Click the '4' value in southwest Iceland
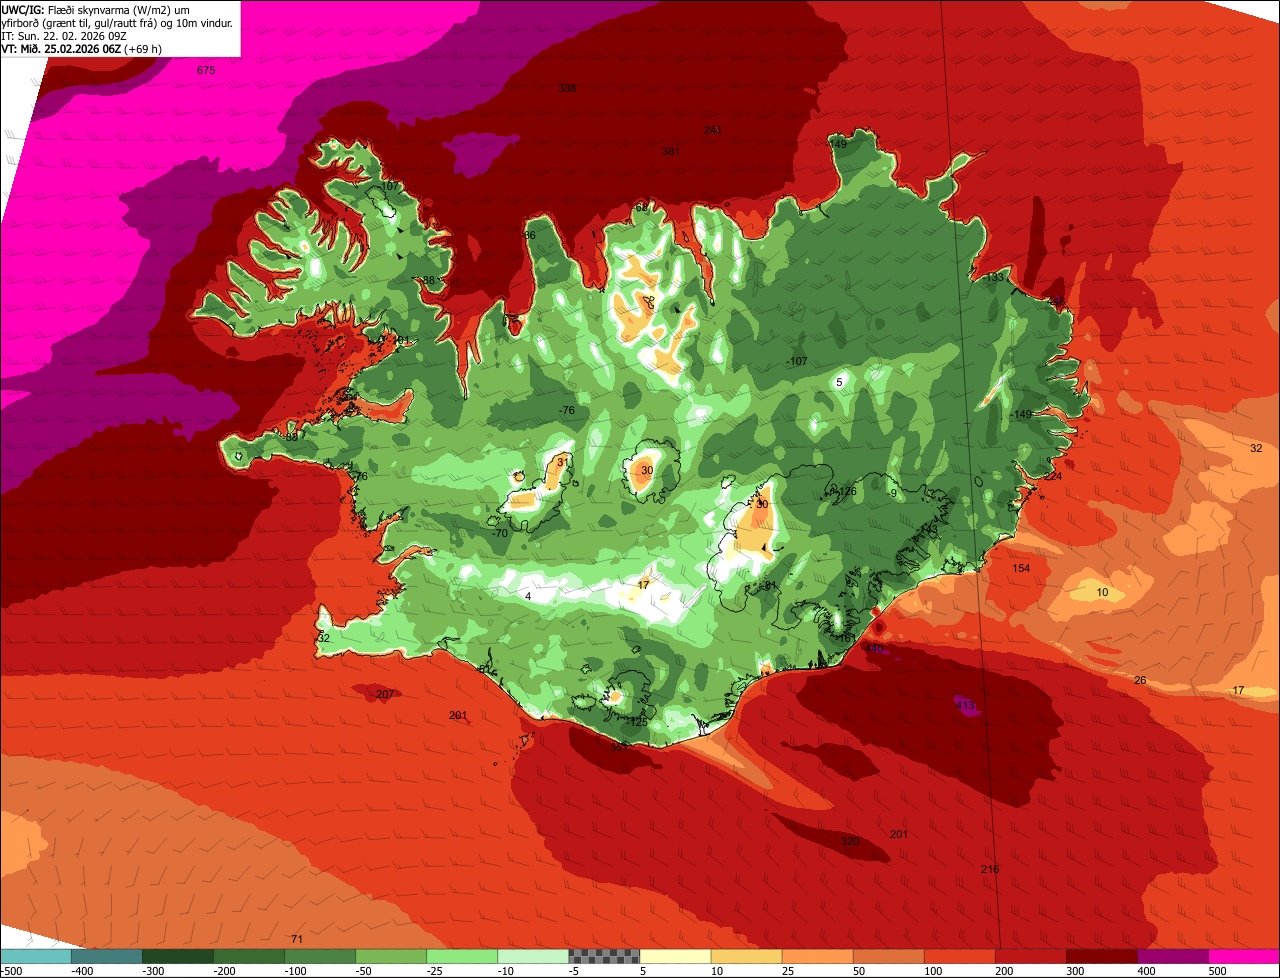This screenshot has width=1280, height=978. pyautogui.click(x=528, y=596)
